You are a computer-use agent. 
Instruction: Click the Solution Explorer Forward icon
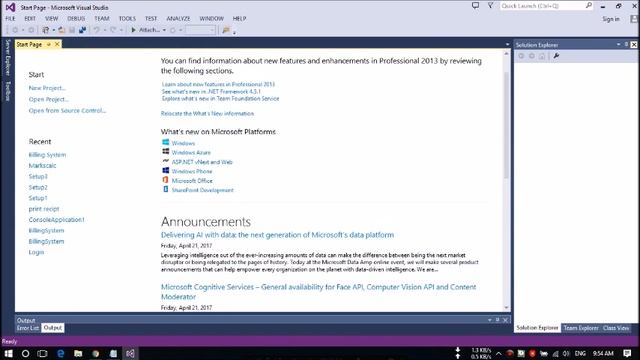pos(531,56)
